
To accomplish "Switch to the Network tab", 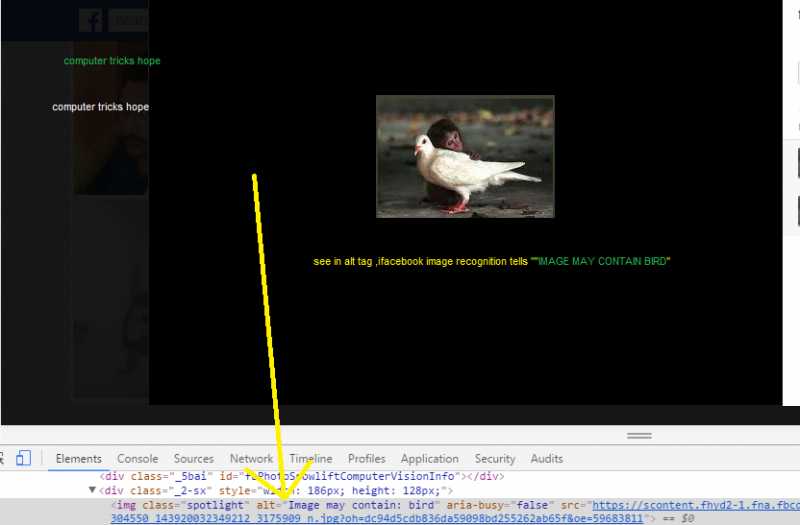I will pos(251,459).
